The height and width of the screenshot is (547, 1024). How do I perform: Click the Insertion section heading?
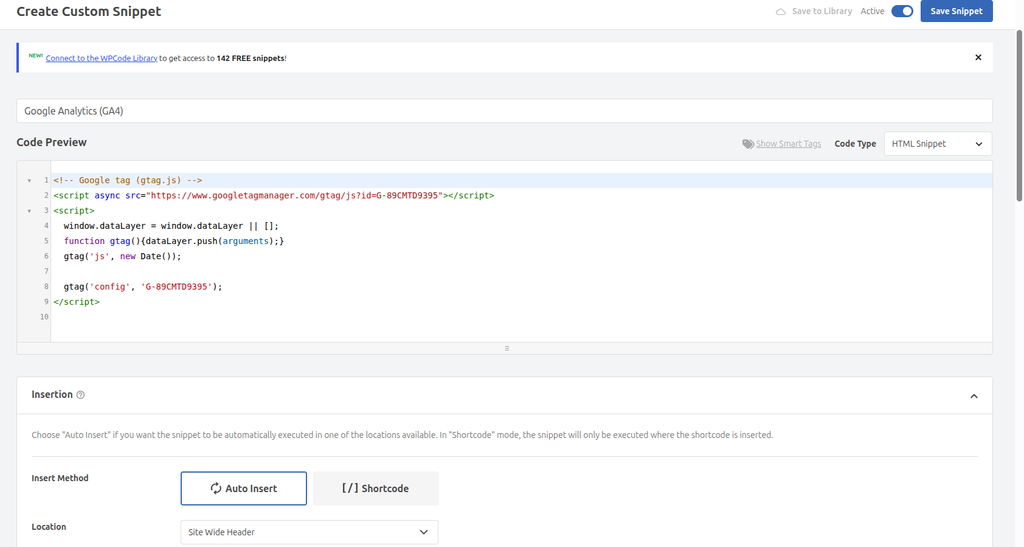click(x=52, y=394)
